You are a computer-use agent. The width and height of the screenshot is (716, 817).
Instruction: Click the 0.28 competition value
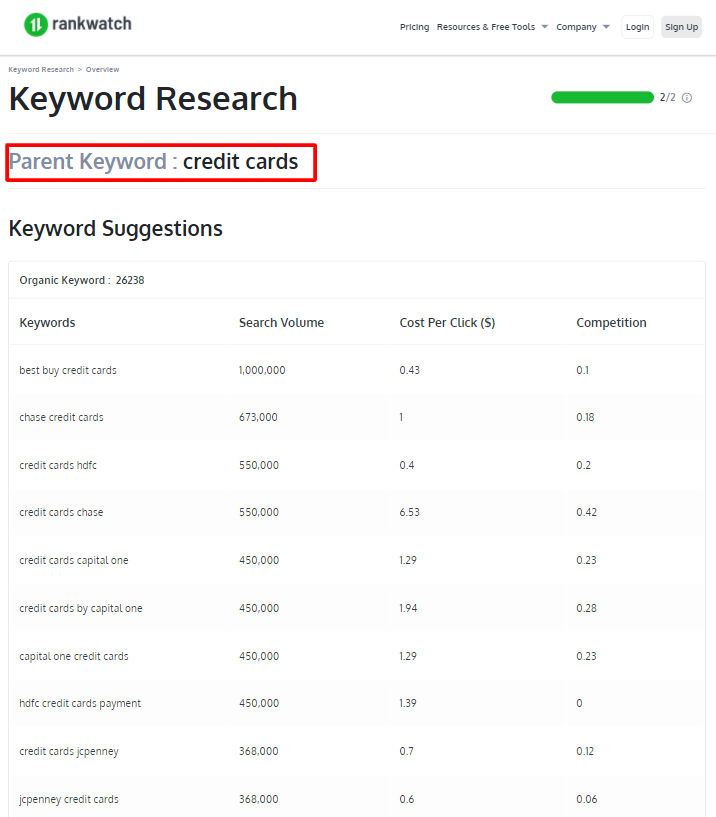[x=586, y=608]
